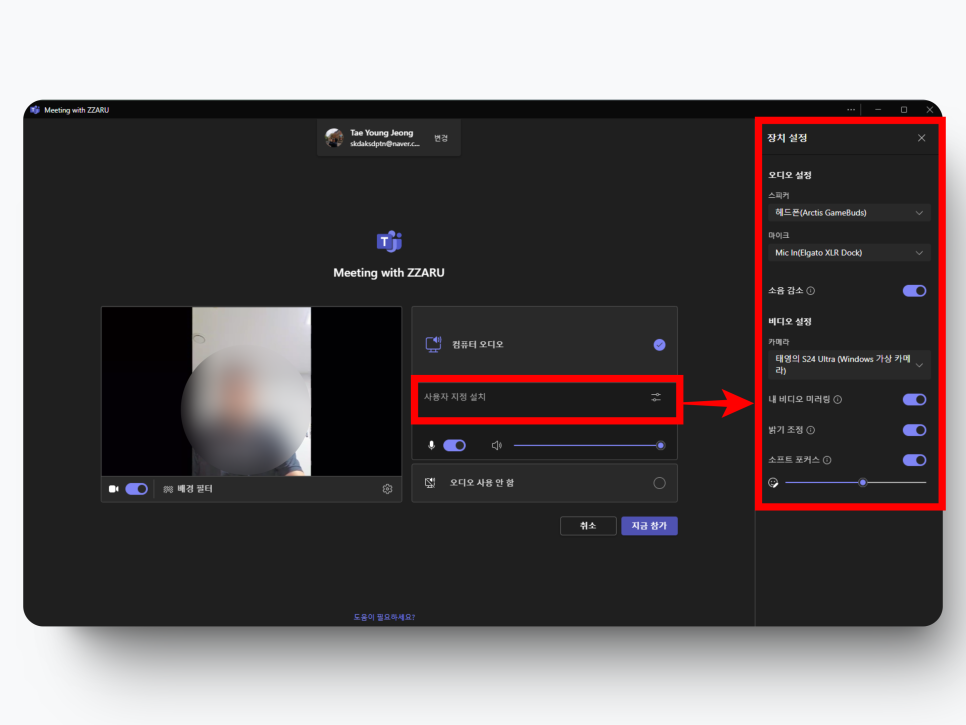Click the no-audio icon

point(430,483)
